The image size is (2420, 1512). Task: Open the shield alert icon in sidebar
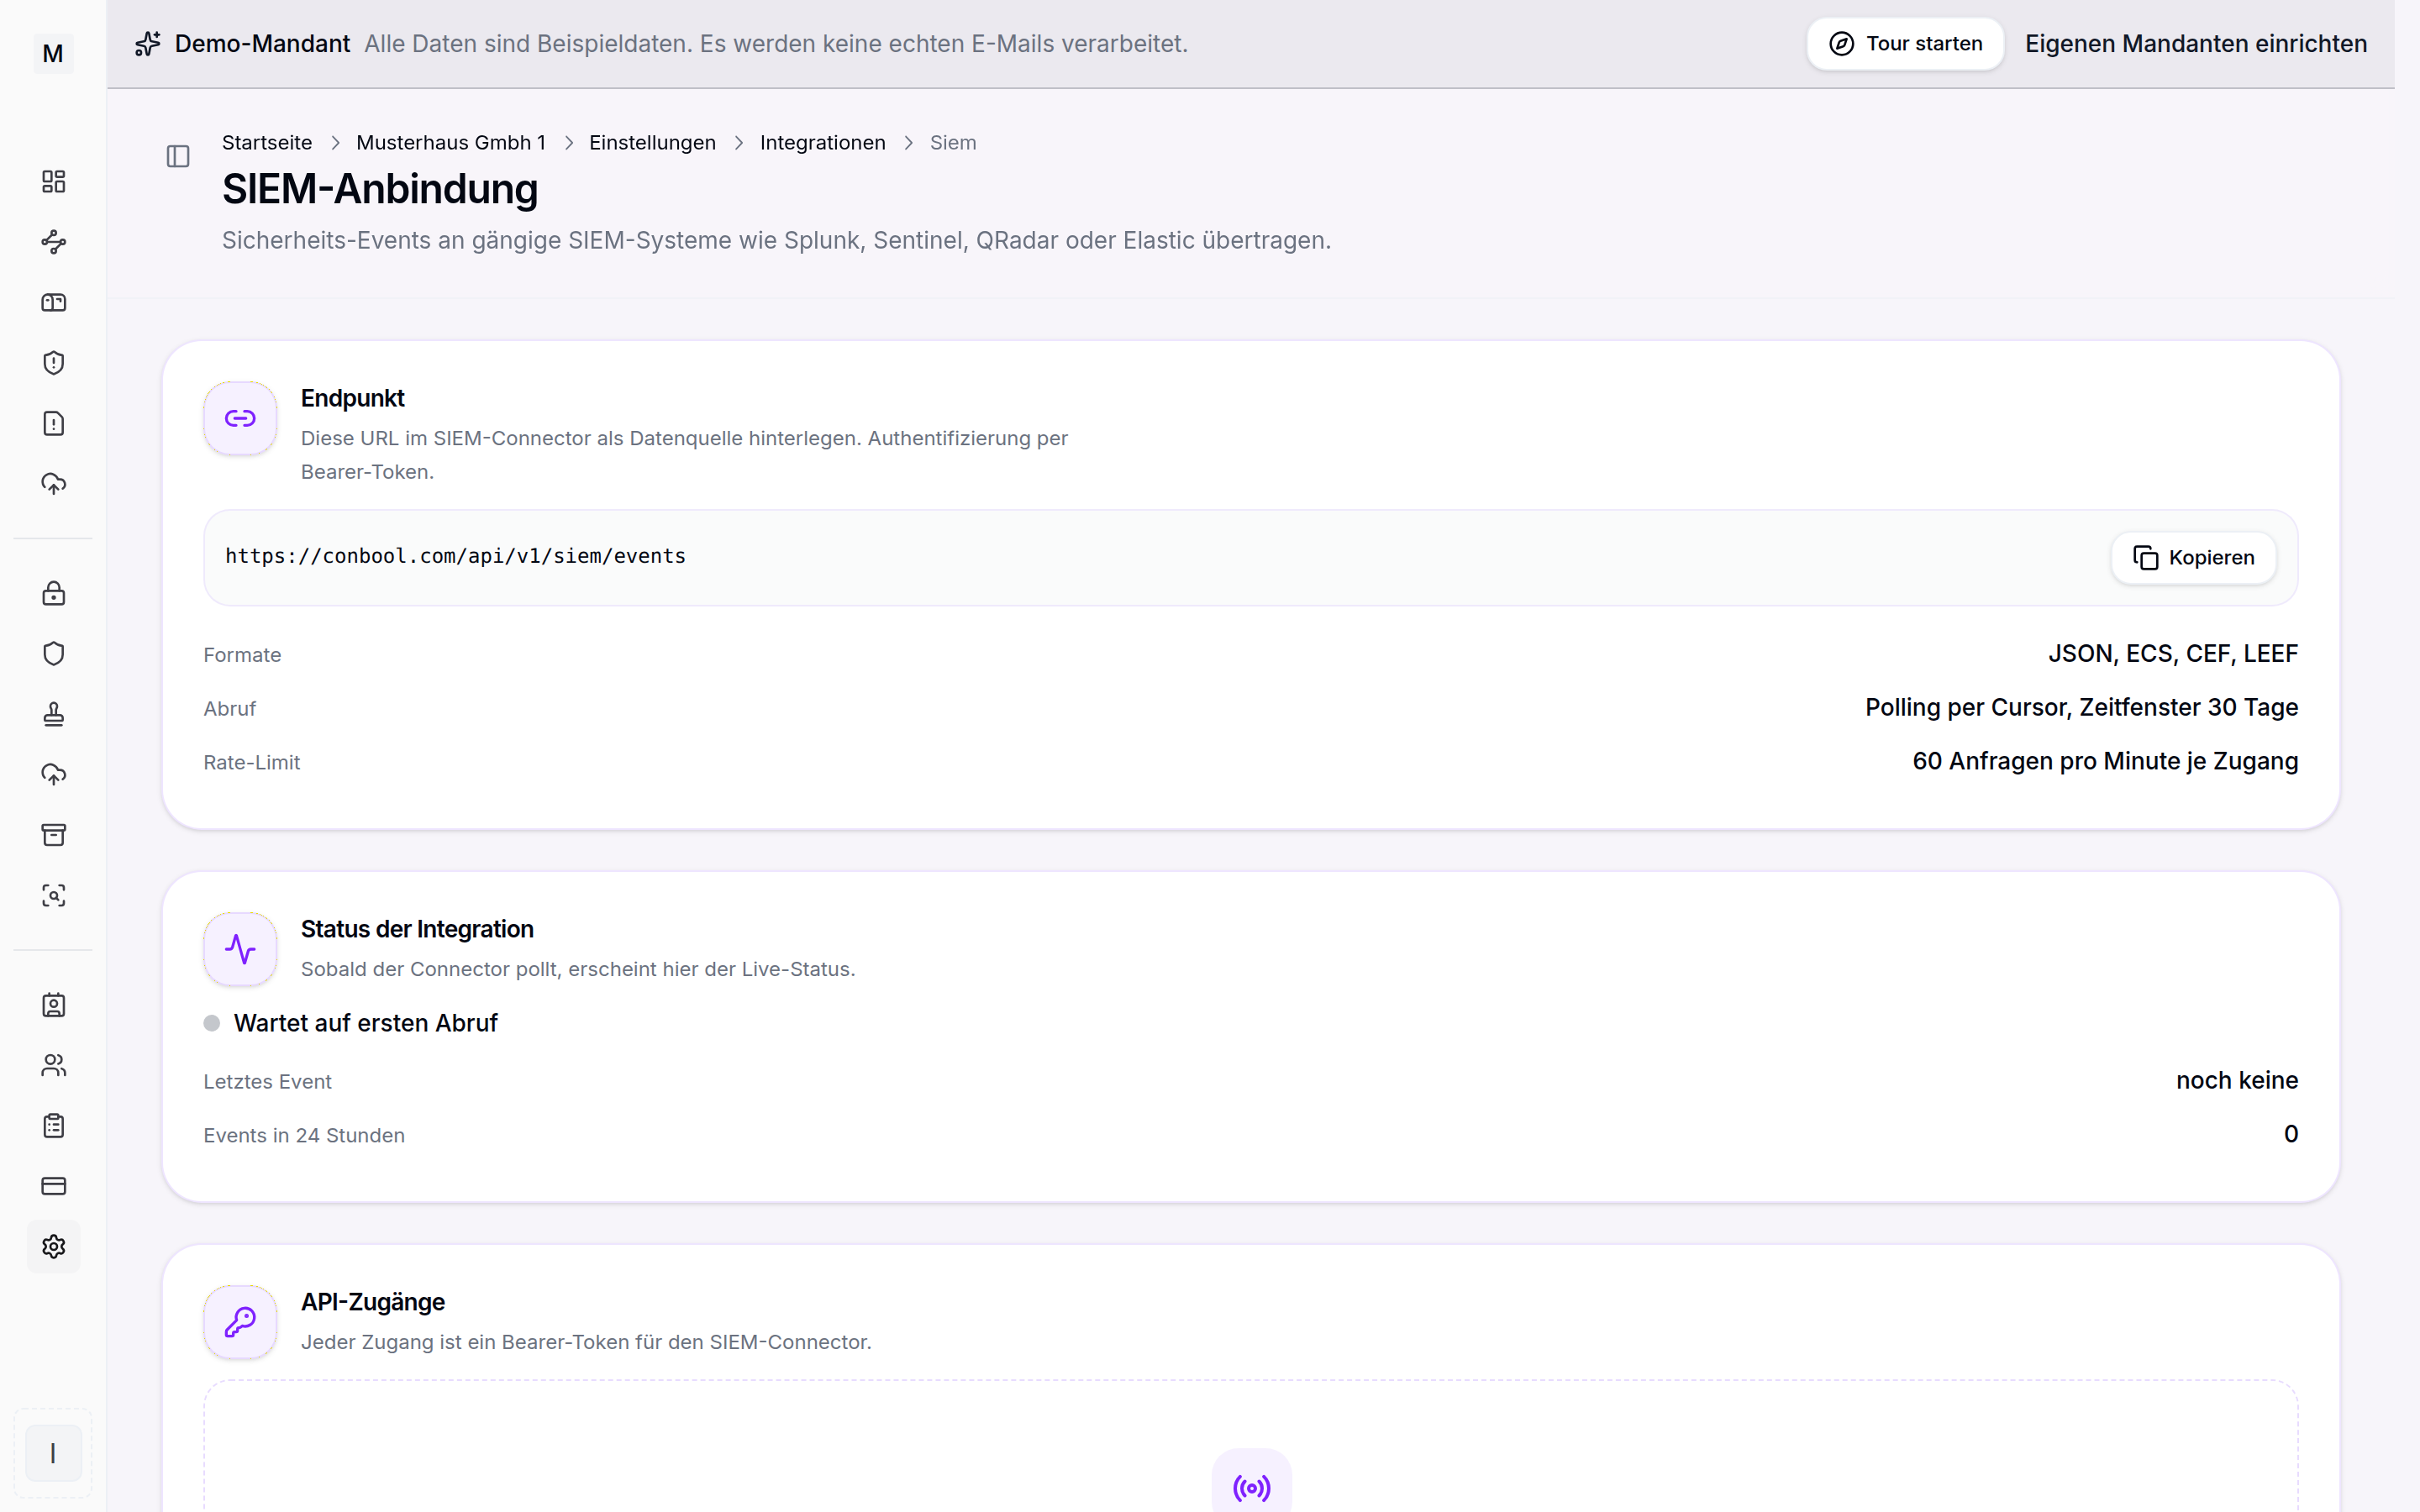[53, 363]
